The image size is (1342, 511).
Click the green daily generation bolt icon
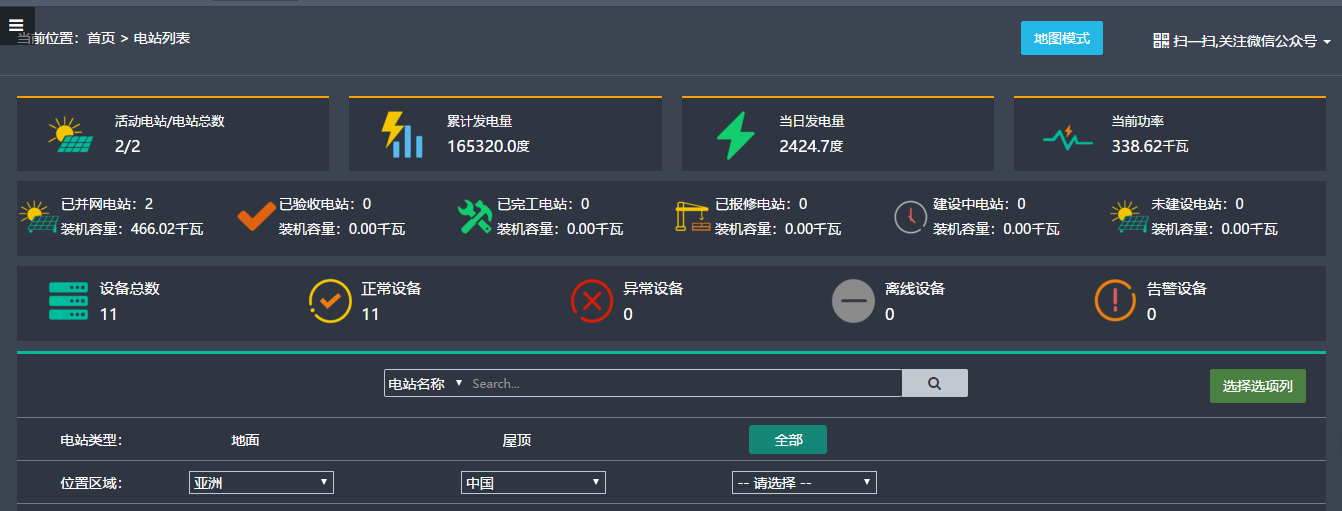(736, 135)
